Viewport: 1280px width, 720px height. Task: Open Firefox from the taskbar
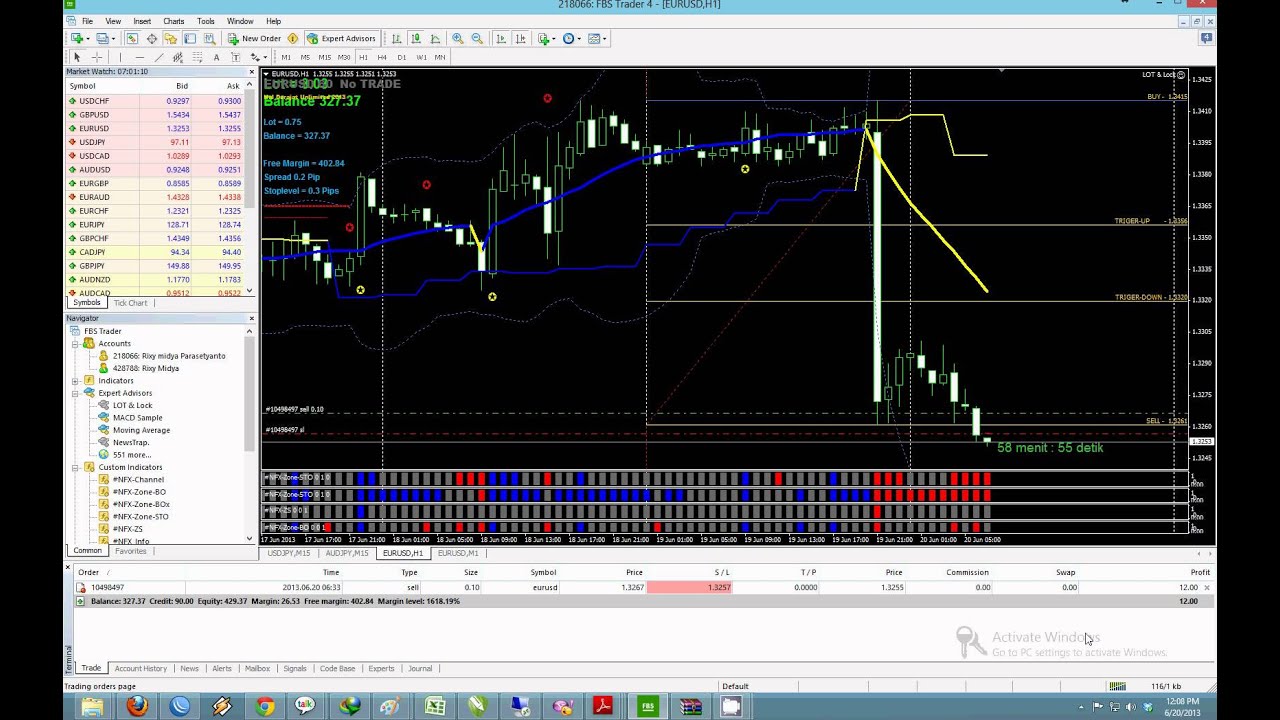tap(137, 707)
